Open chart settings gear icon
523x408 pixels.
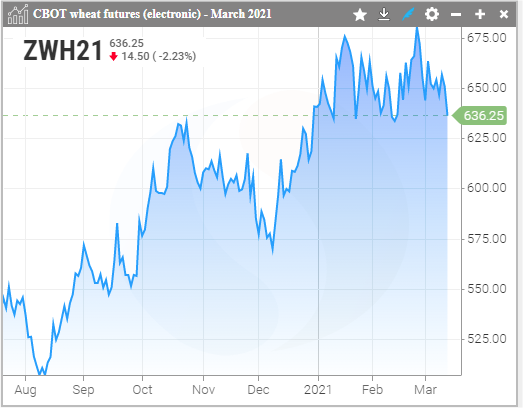pyautogui.click(x=432, y=15)
